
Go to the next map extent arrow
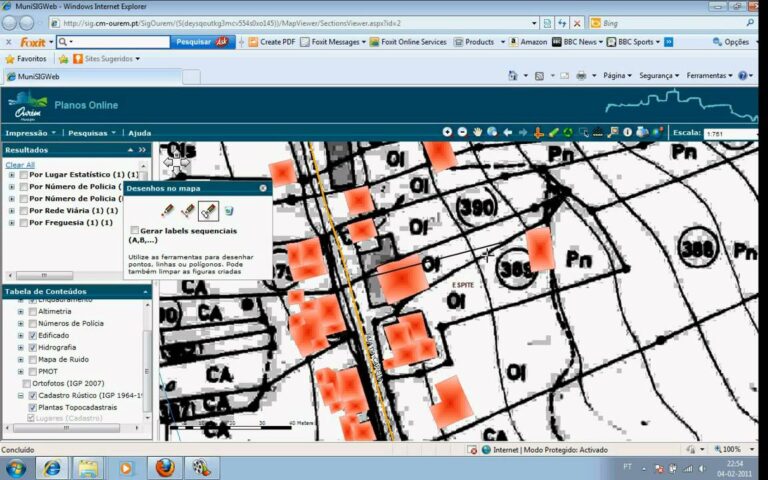point(523,132)
